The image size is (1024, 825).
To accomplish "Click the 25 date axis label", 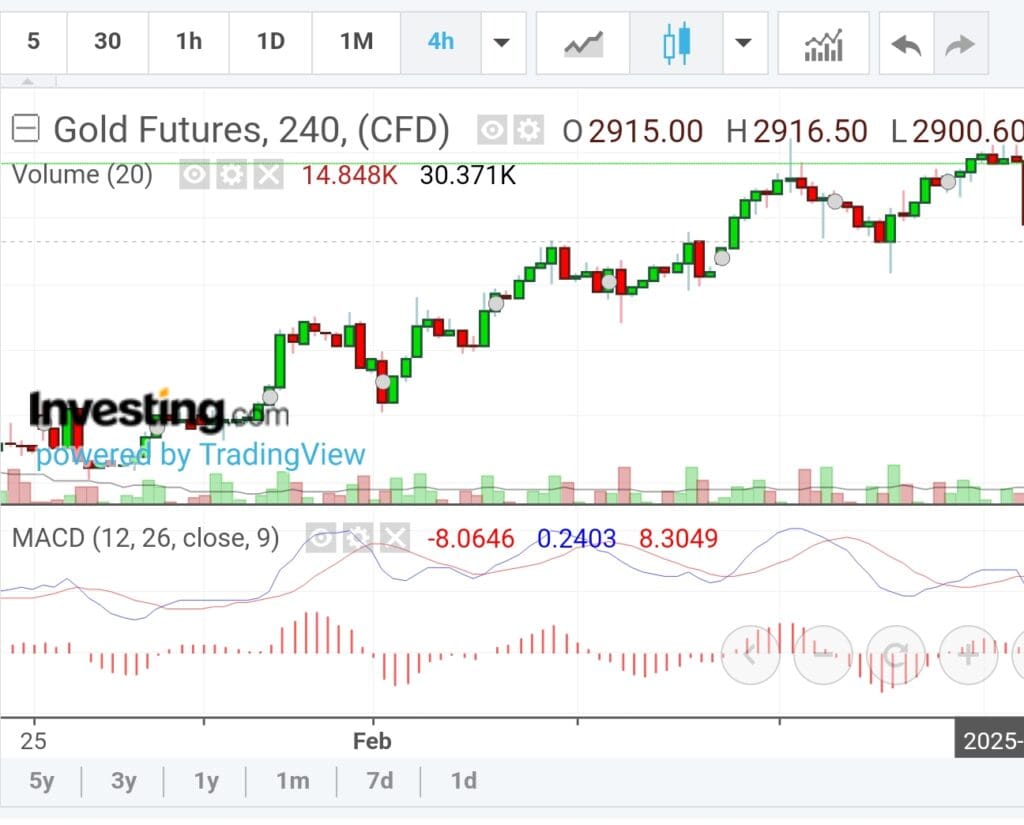I will click(x=33, y=741).
